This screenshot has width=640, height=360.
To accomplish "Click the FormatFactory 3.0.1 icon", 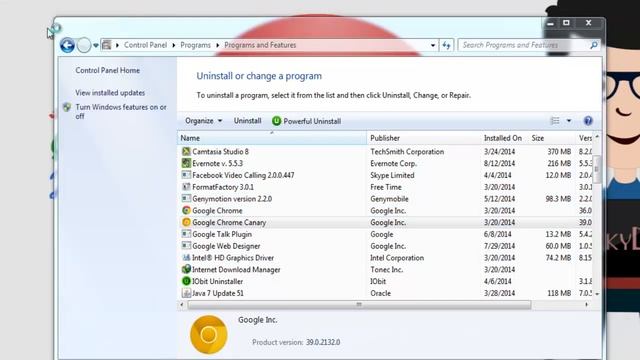I will click(186, 187).
